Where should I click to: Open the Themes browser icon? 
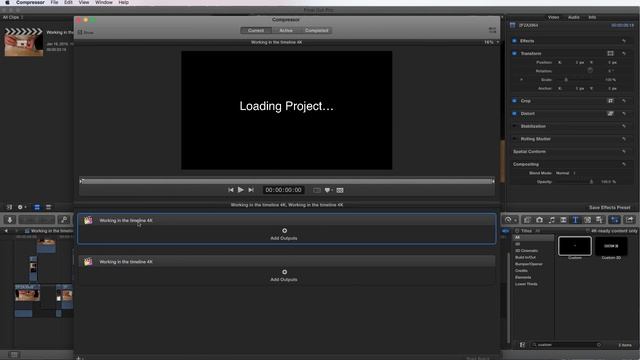pos(599,220)
